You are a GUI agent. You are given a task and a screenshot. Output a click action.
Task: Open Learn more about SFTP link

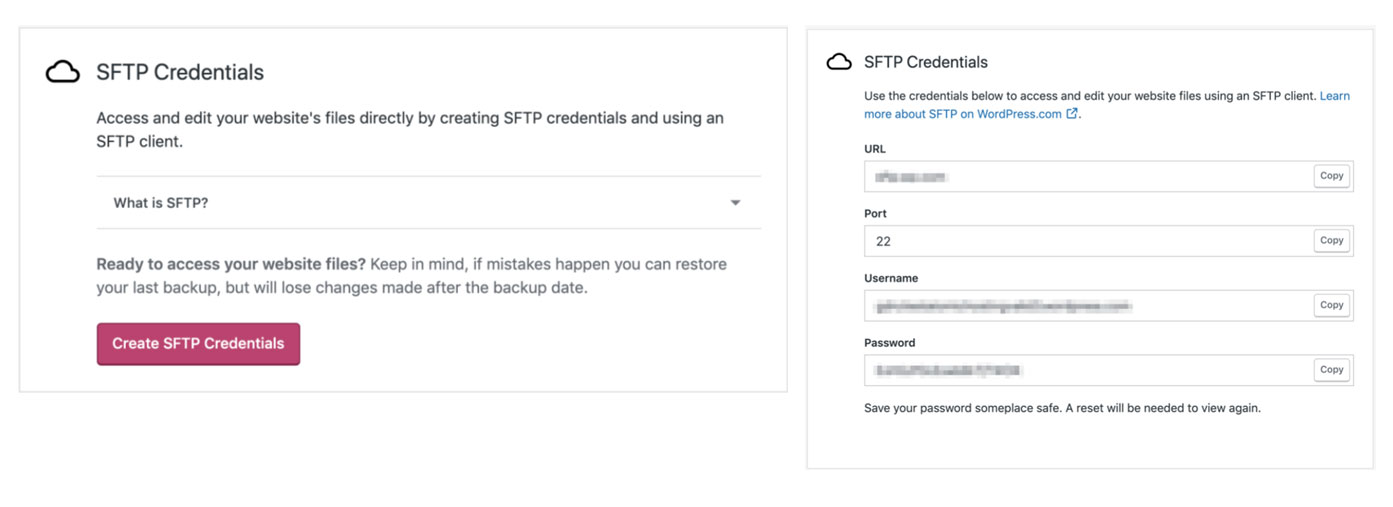coord(1107,105)
